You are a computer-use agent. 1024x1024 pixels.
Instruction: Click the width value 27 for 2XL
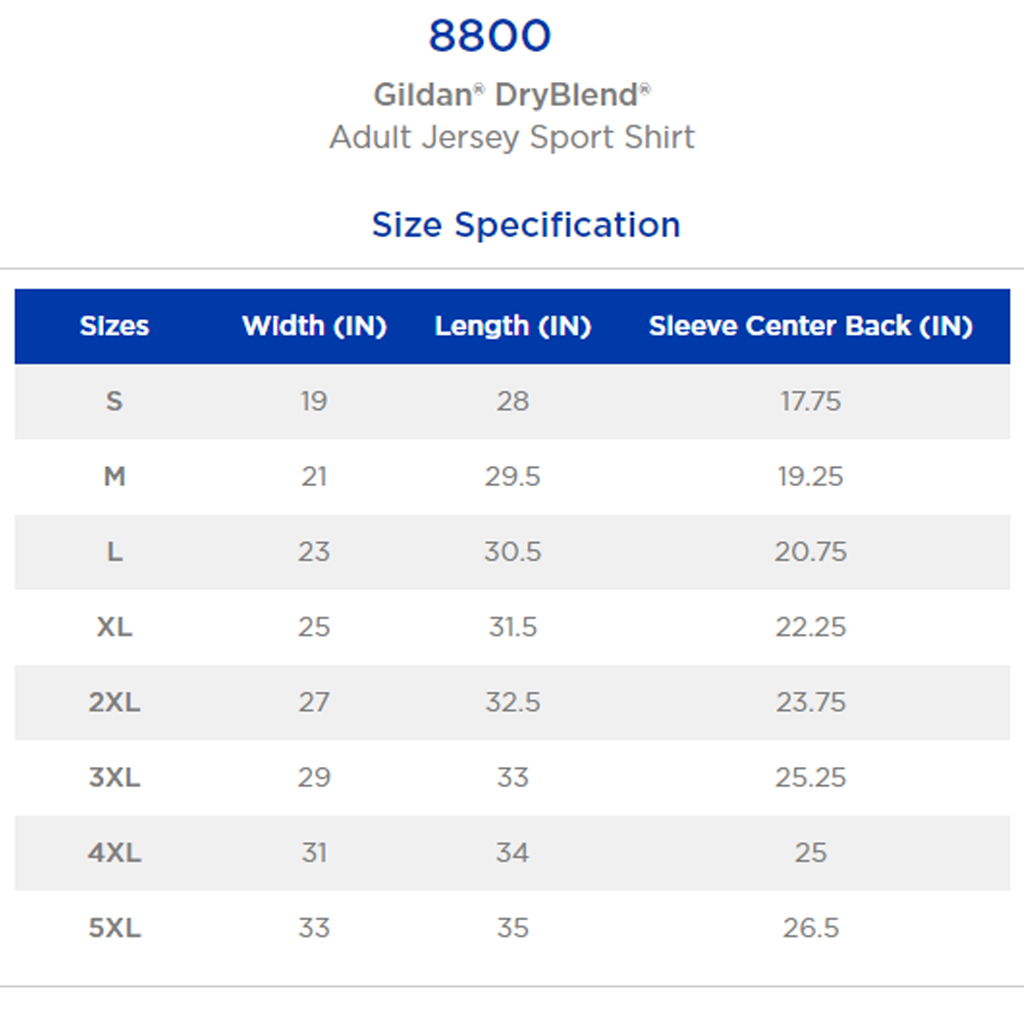(313, 702)
